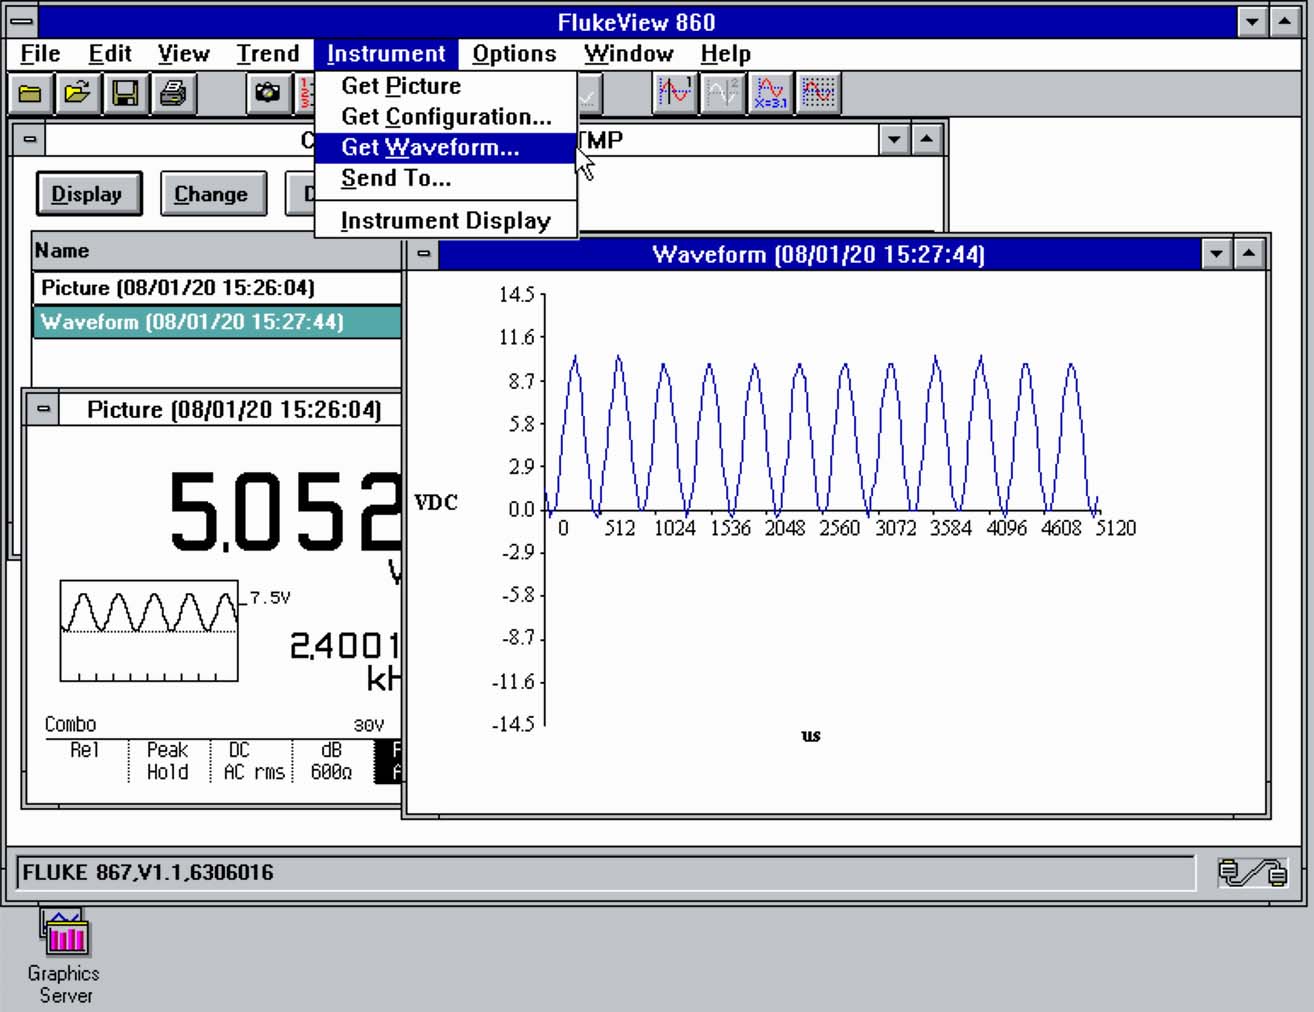Image resolution: width=1314 pixels, height=1012 pixels.
Task: Click the 2.4001 kHz frequency reading
Action: click(x=345, y=660)
